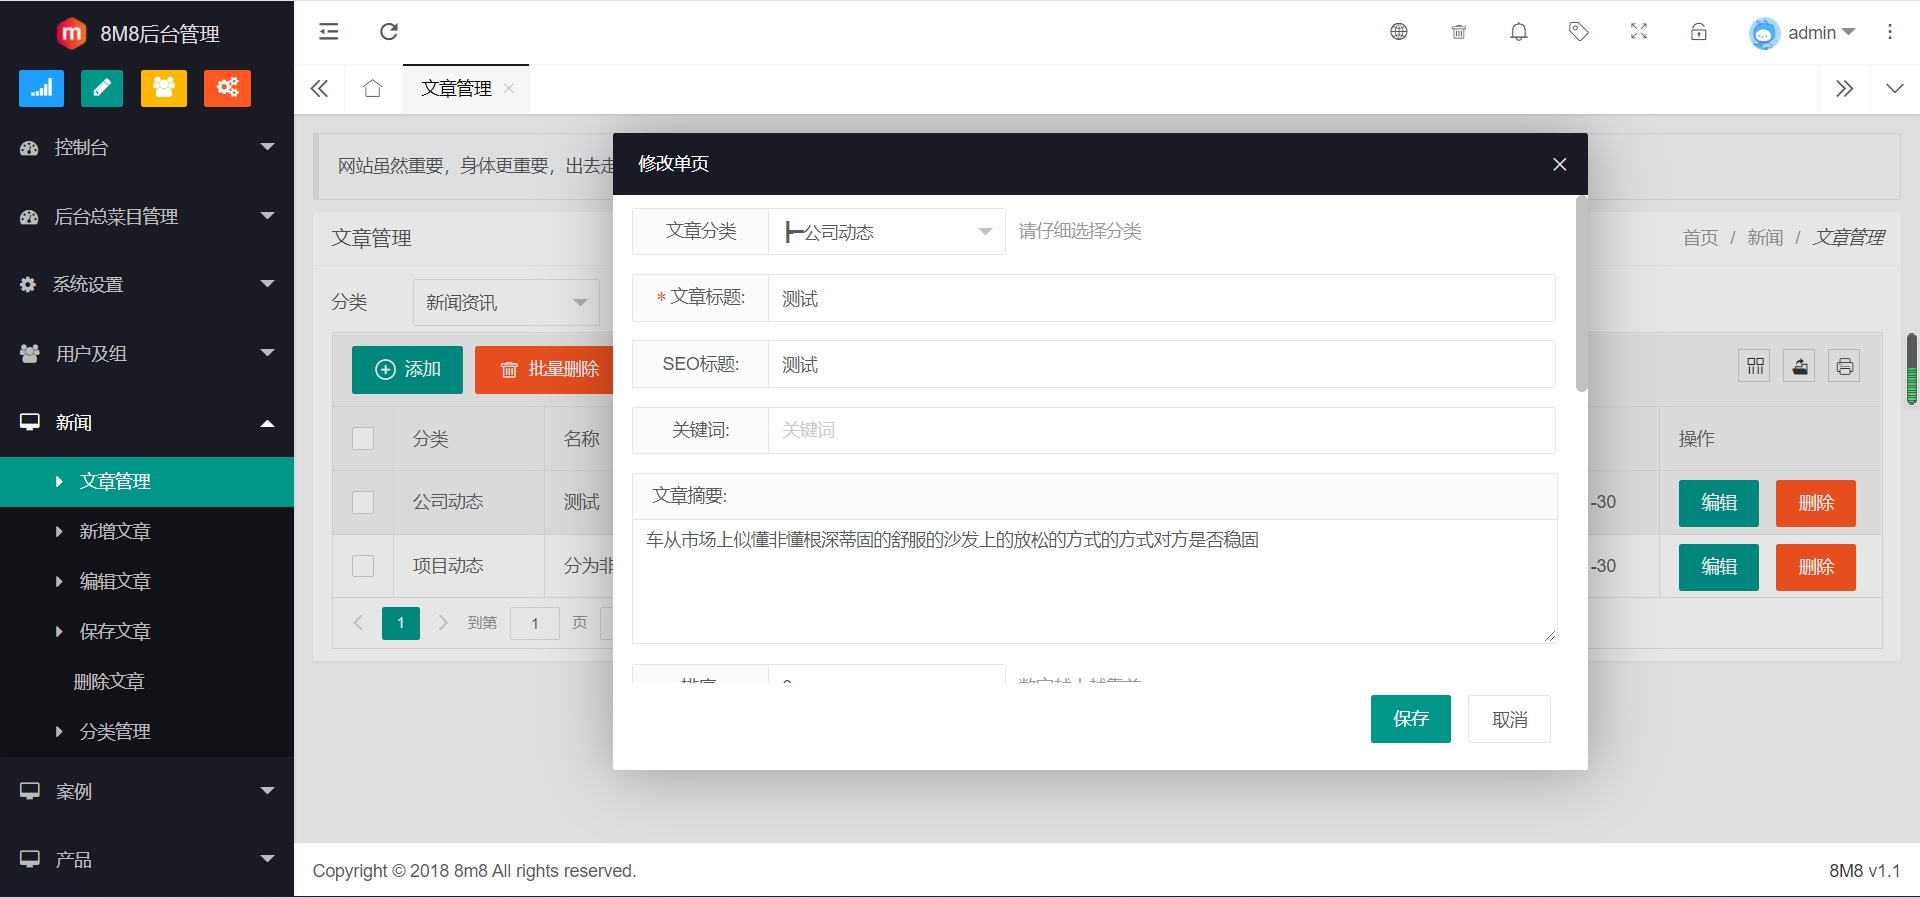Click the 取消 button in dialog
This screenshot has width=1920, height=897.
[1509, 719]
